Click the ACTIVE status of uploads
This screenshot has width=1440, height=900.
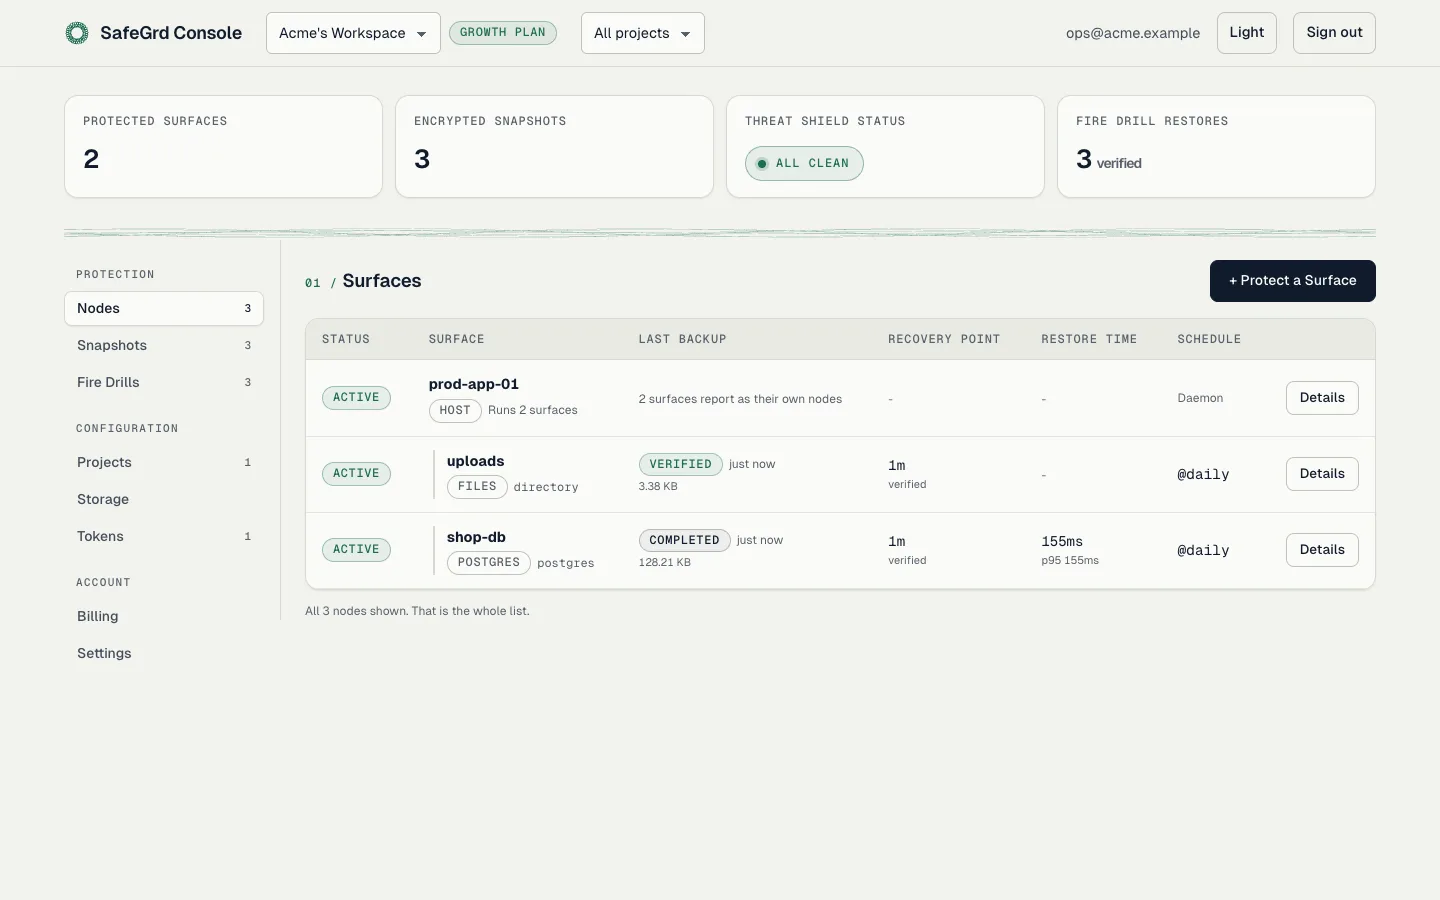pyautogui.click(x=356, y=474)
